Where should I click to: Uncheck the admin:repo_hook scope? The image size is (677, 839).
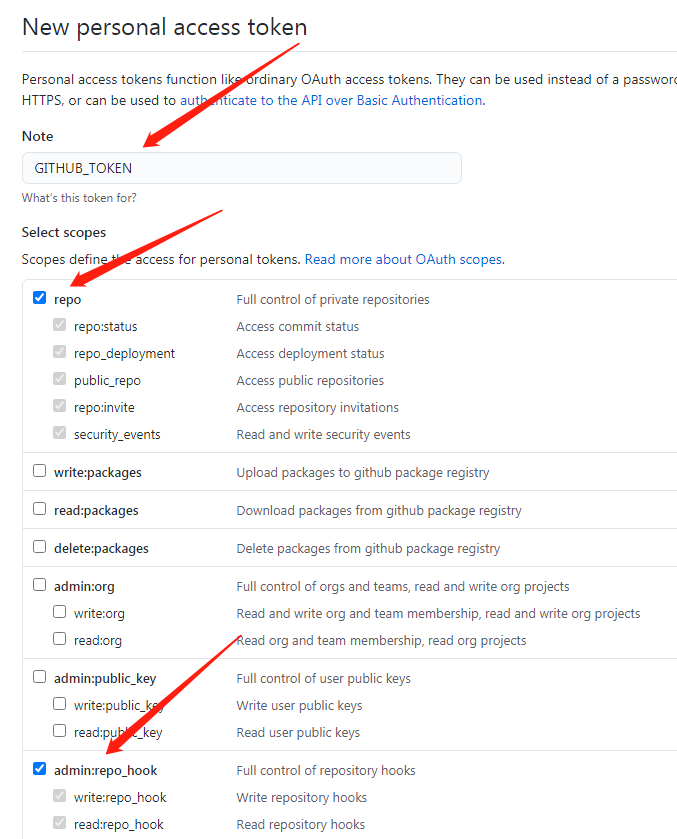[x=40, y=769]
